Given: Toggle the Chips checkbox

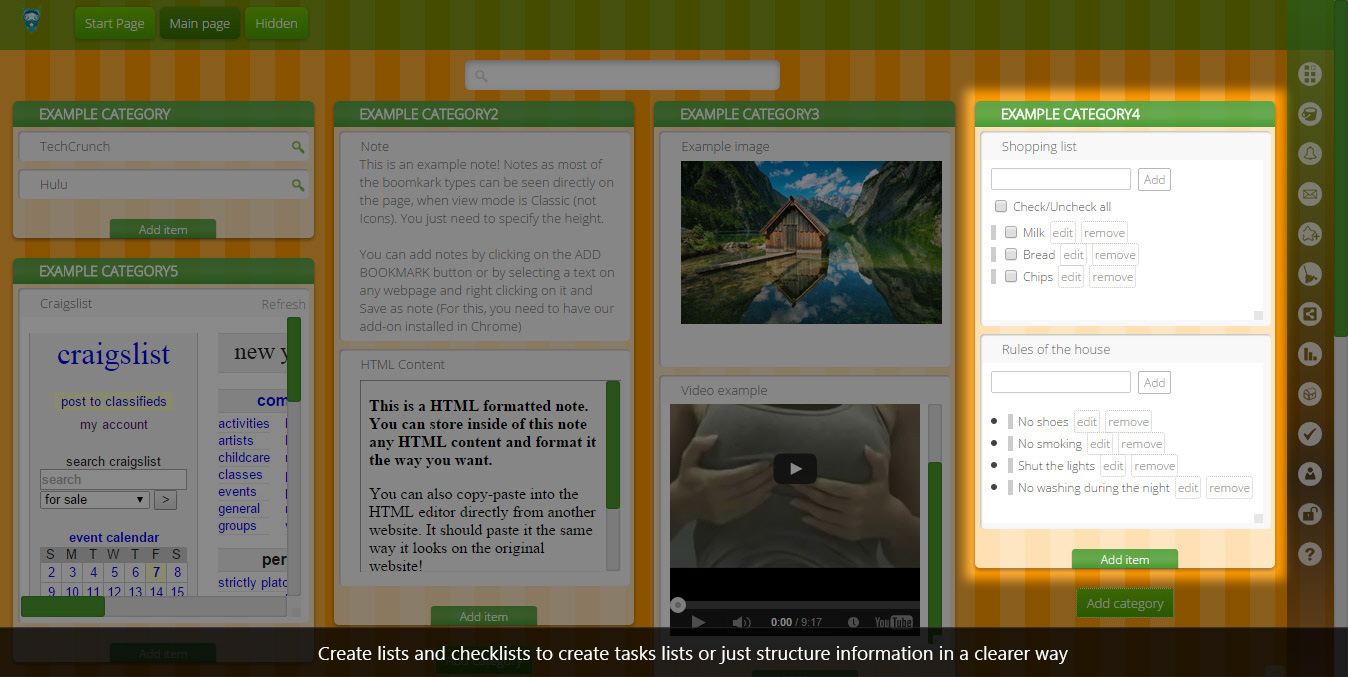Looking at the screenshot, I should point(1011,277).
